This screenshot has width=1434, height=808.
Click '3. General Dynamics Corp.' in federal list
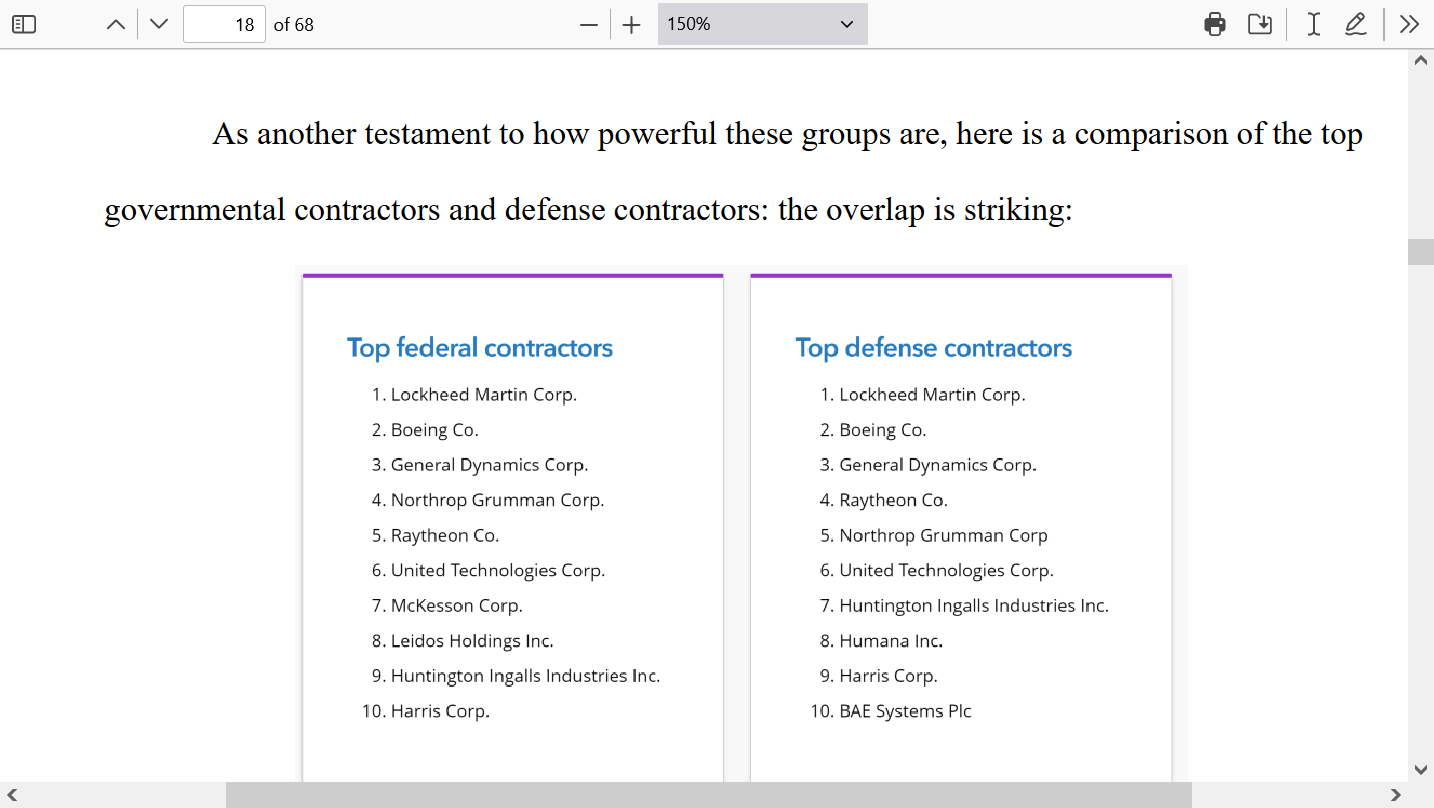480,465
